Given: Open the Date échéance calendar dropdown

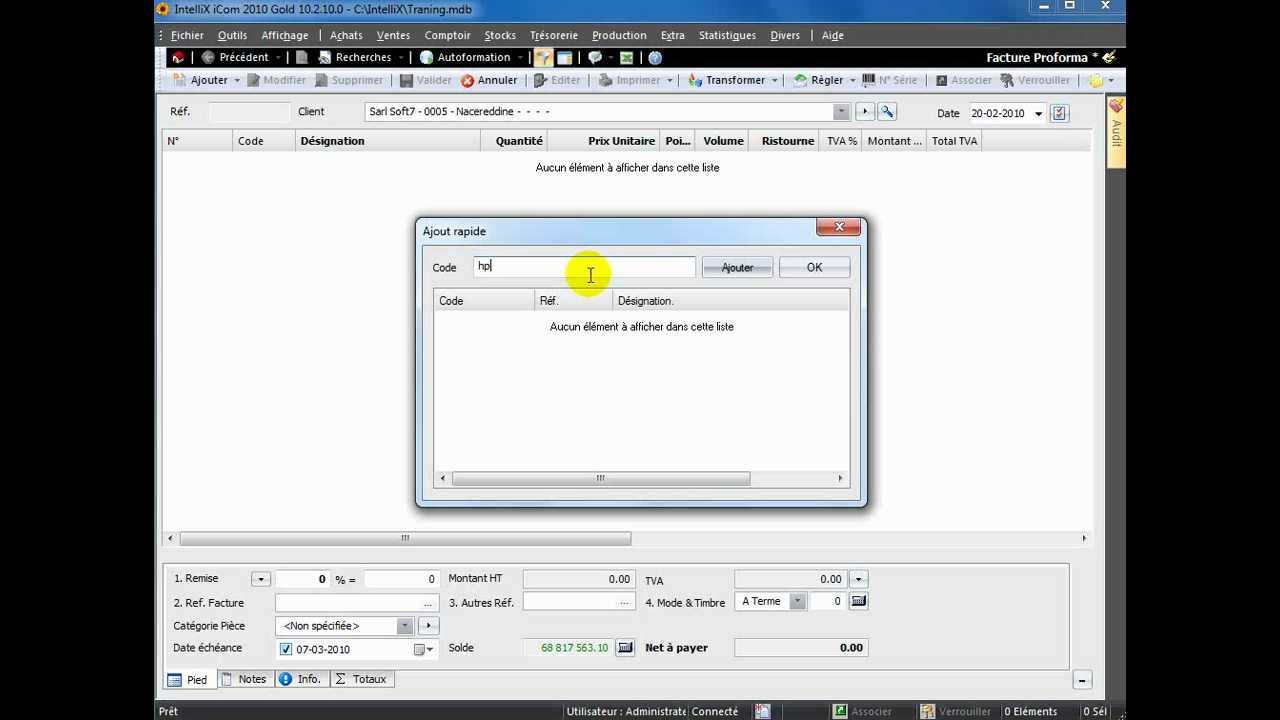Looking at the screenshot, I should click(424, 649).
